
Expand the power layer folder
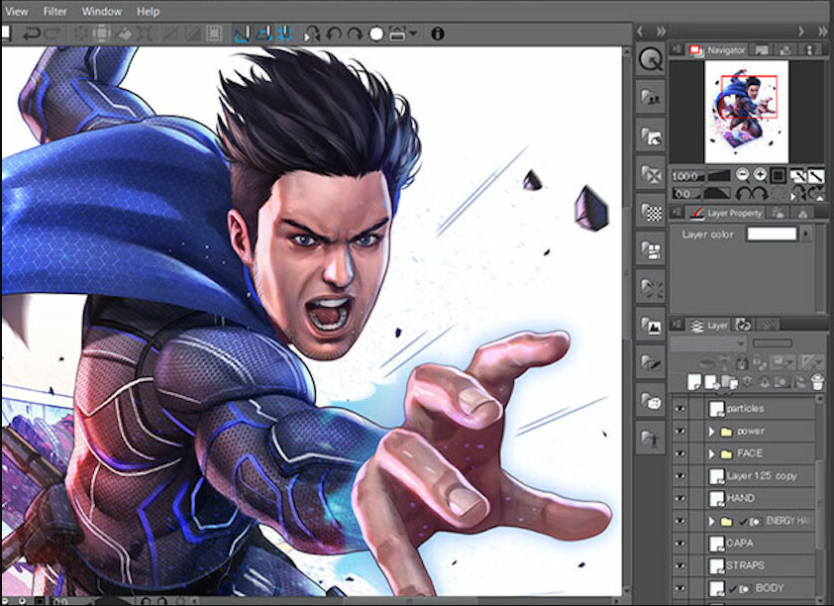click(712, 431)
